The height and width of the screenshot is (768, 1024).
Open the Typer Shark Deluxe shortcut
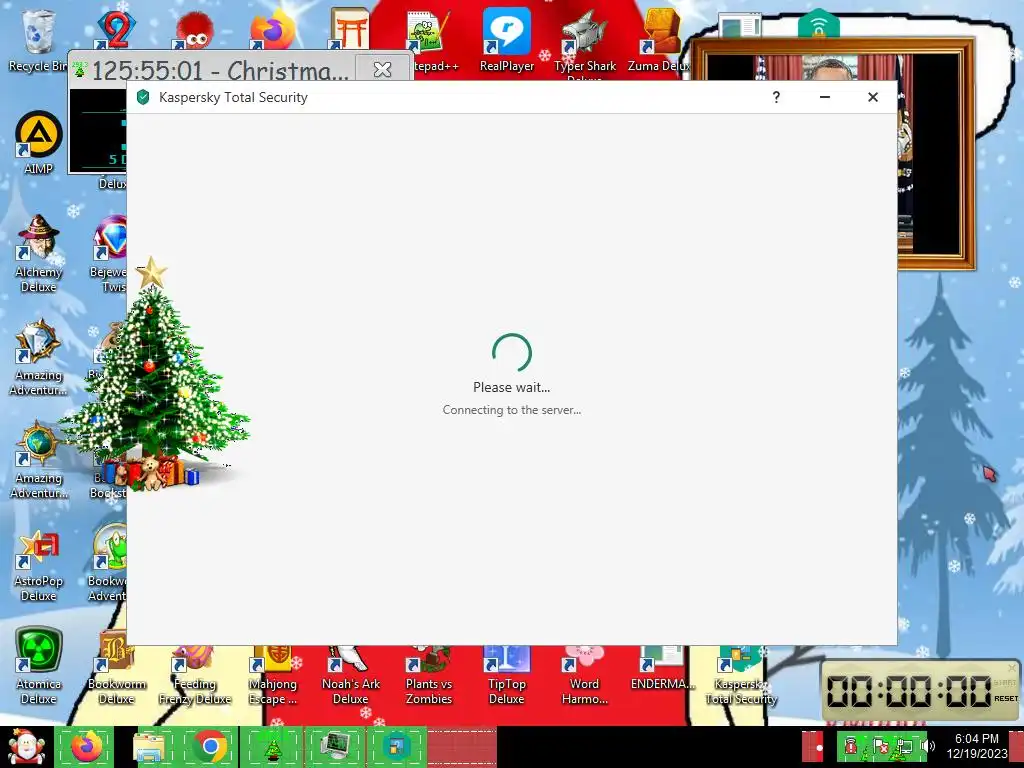[x=584, y=43]
